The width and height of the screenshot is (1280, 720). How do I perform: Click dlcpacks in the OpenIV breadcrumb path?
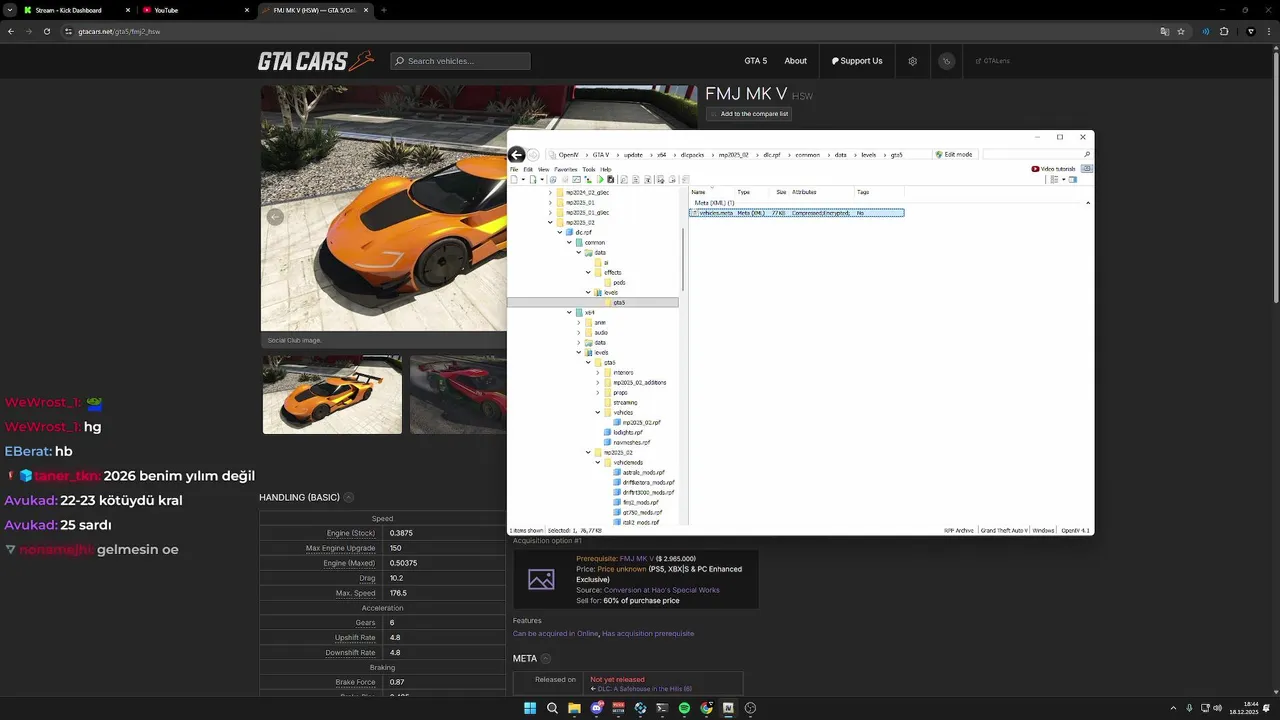coord(692,155)
